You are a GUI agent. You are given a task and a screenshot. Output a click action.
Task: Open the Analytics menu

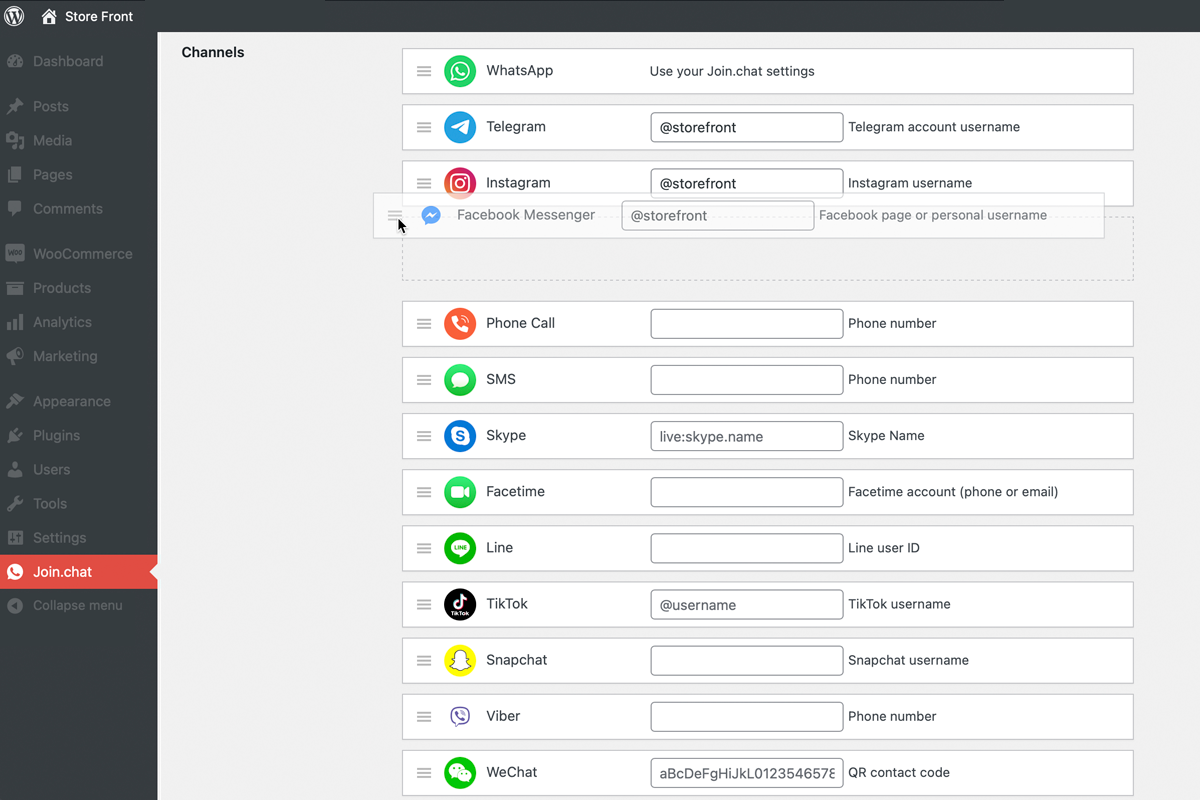(78, 321)
